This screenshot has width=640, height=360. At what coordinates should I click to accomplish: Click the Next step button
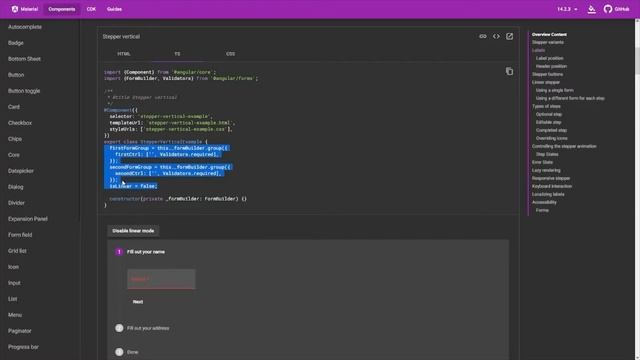(x=138, y=302)
